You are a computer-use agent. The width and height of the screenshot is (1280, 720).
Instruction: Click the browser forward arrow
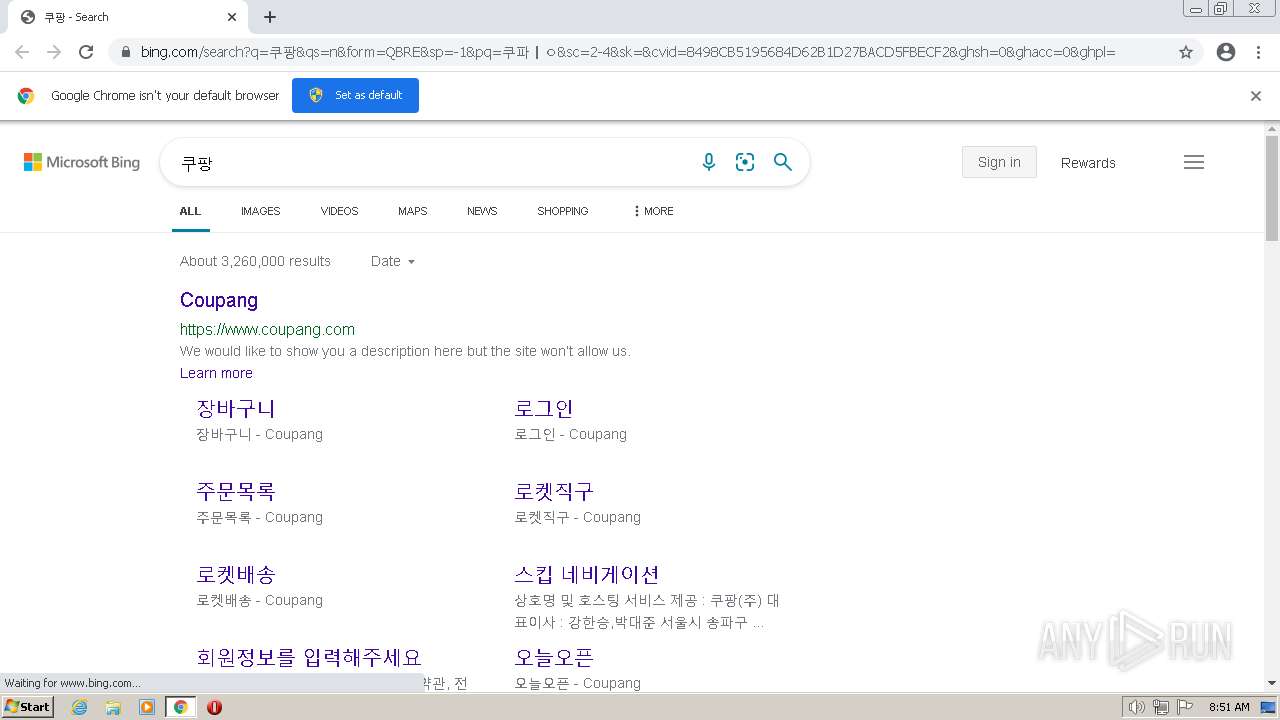tap(54, 52)
